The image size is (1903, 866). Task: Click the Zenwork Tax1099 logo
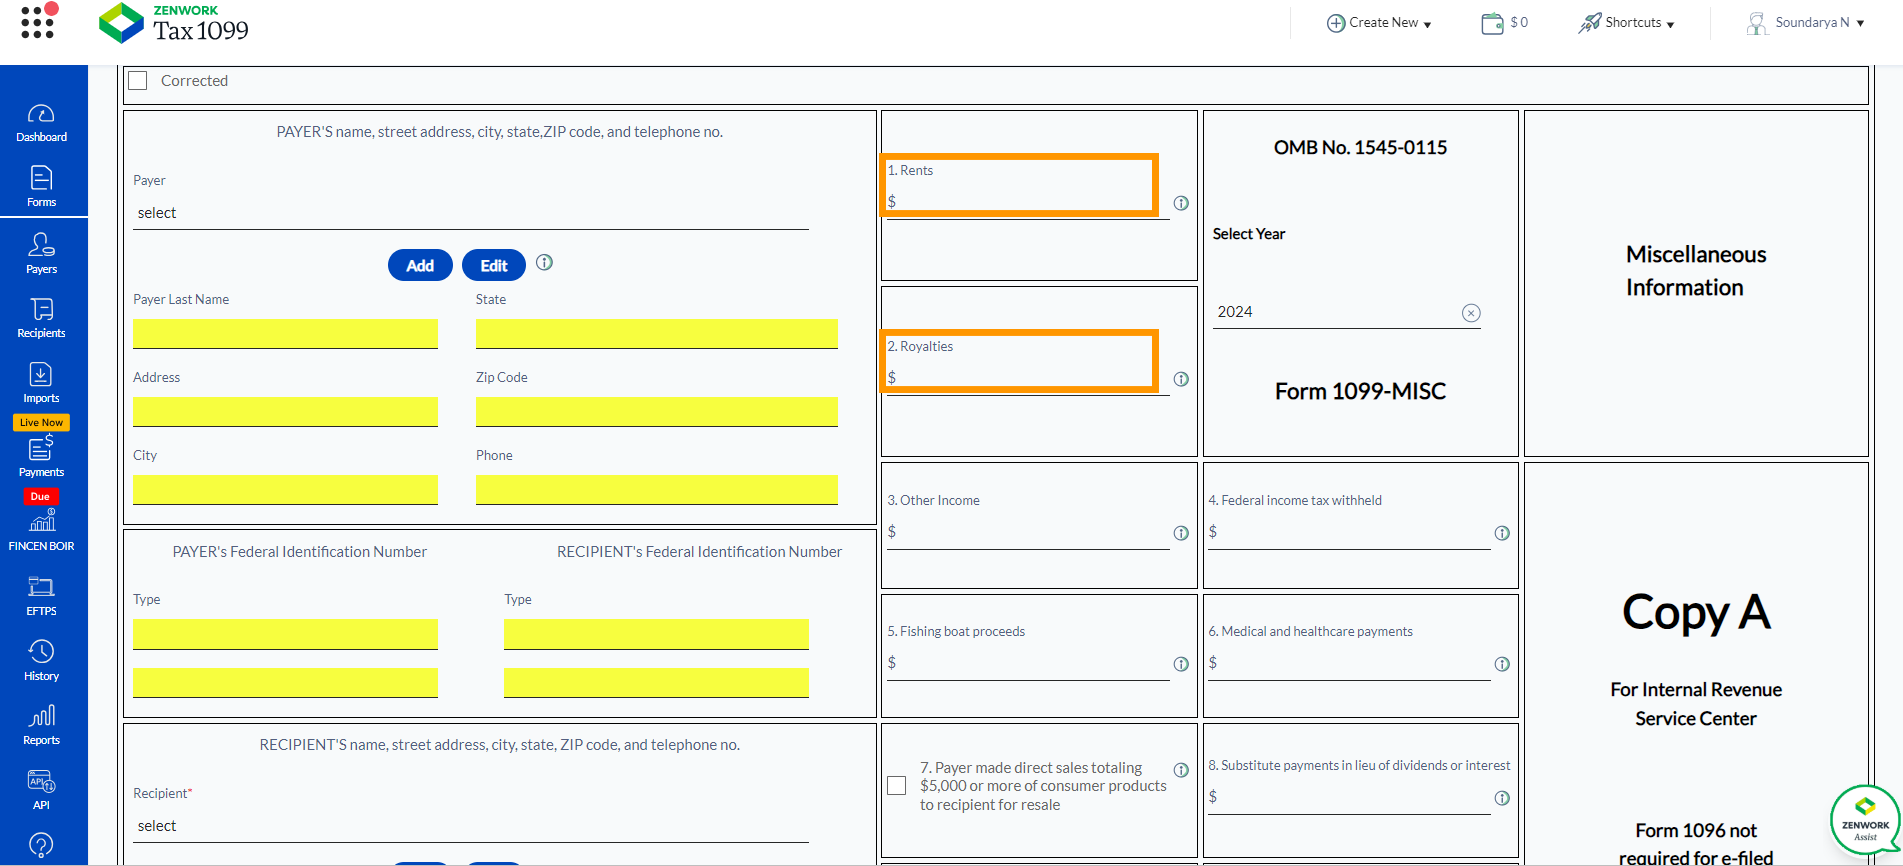tap(174, 23)
